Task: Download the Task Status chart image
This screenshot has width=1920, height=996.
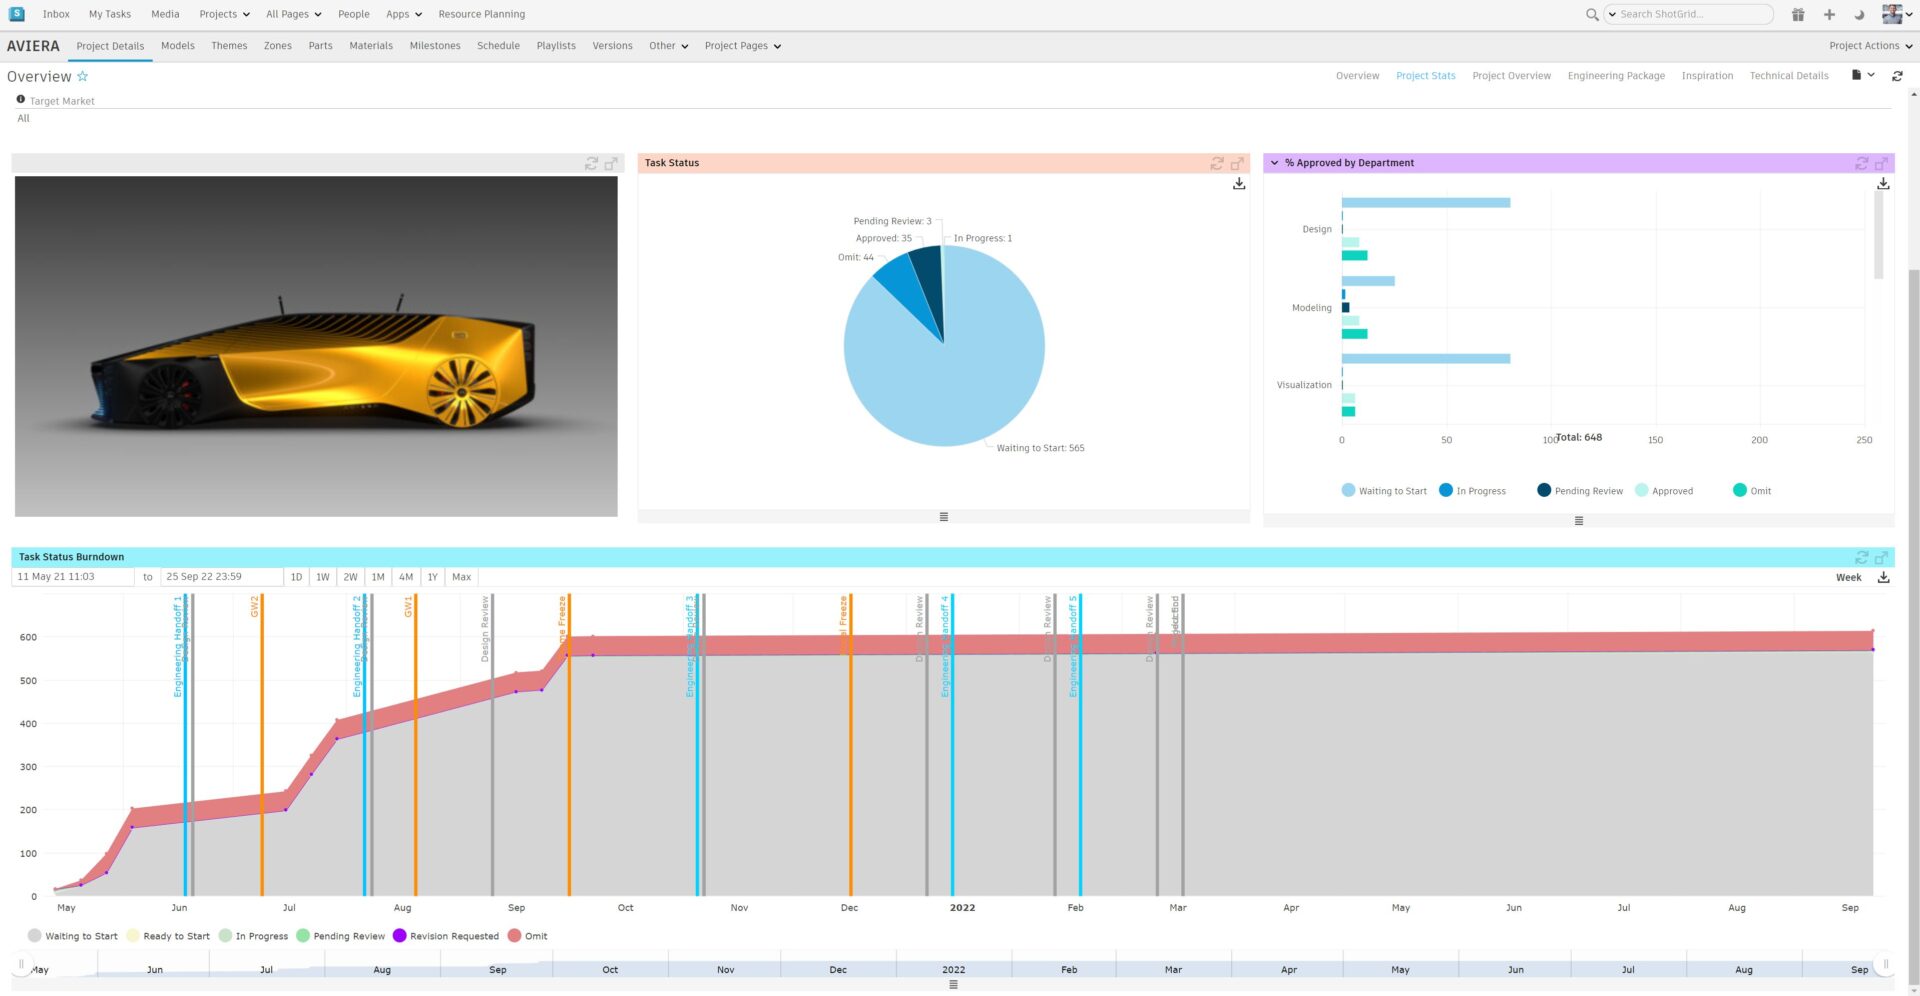Action: pos(1239,184)
